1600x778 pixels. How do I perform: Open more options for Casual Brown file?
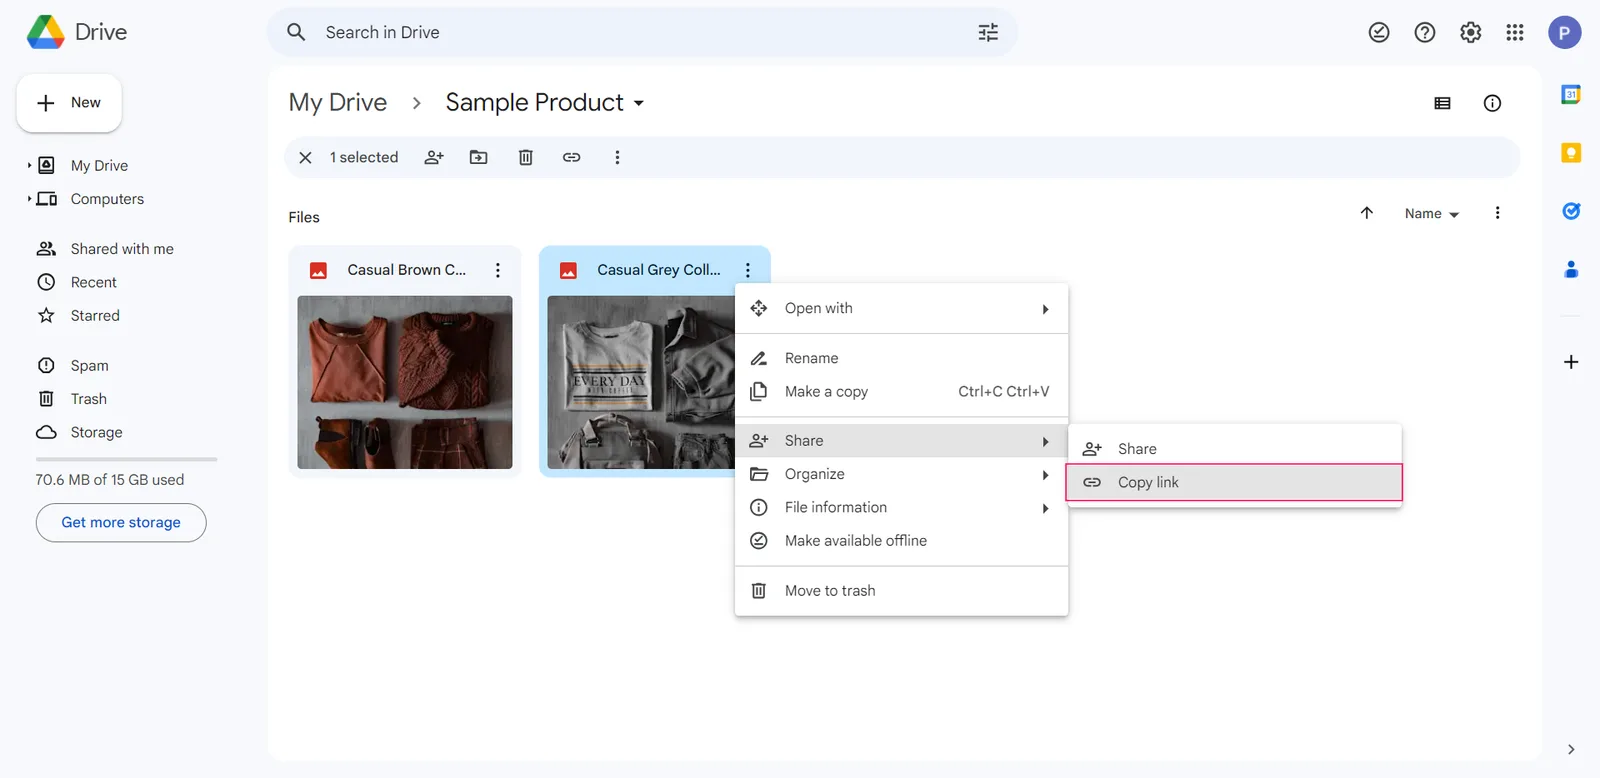click(x=498, y=270)
